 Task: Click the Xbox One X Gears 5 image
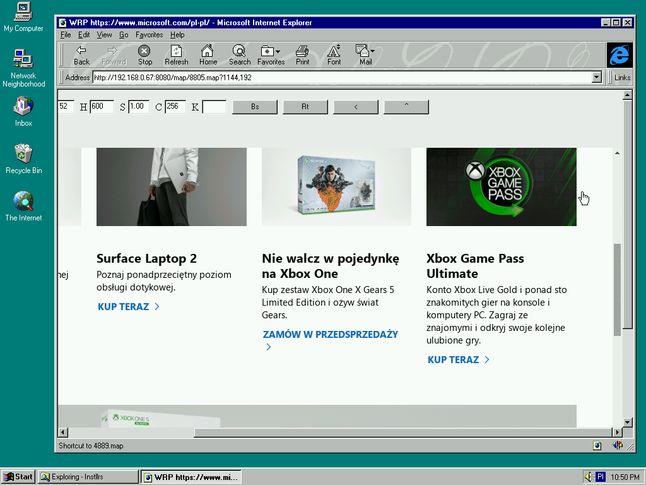point(336,187)
